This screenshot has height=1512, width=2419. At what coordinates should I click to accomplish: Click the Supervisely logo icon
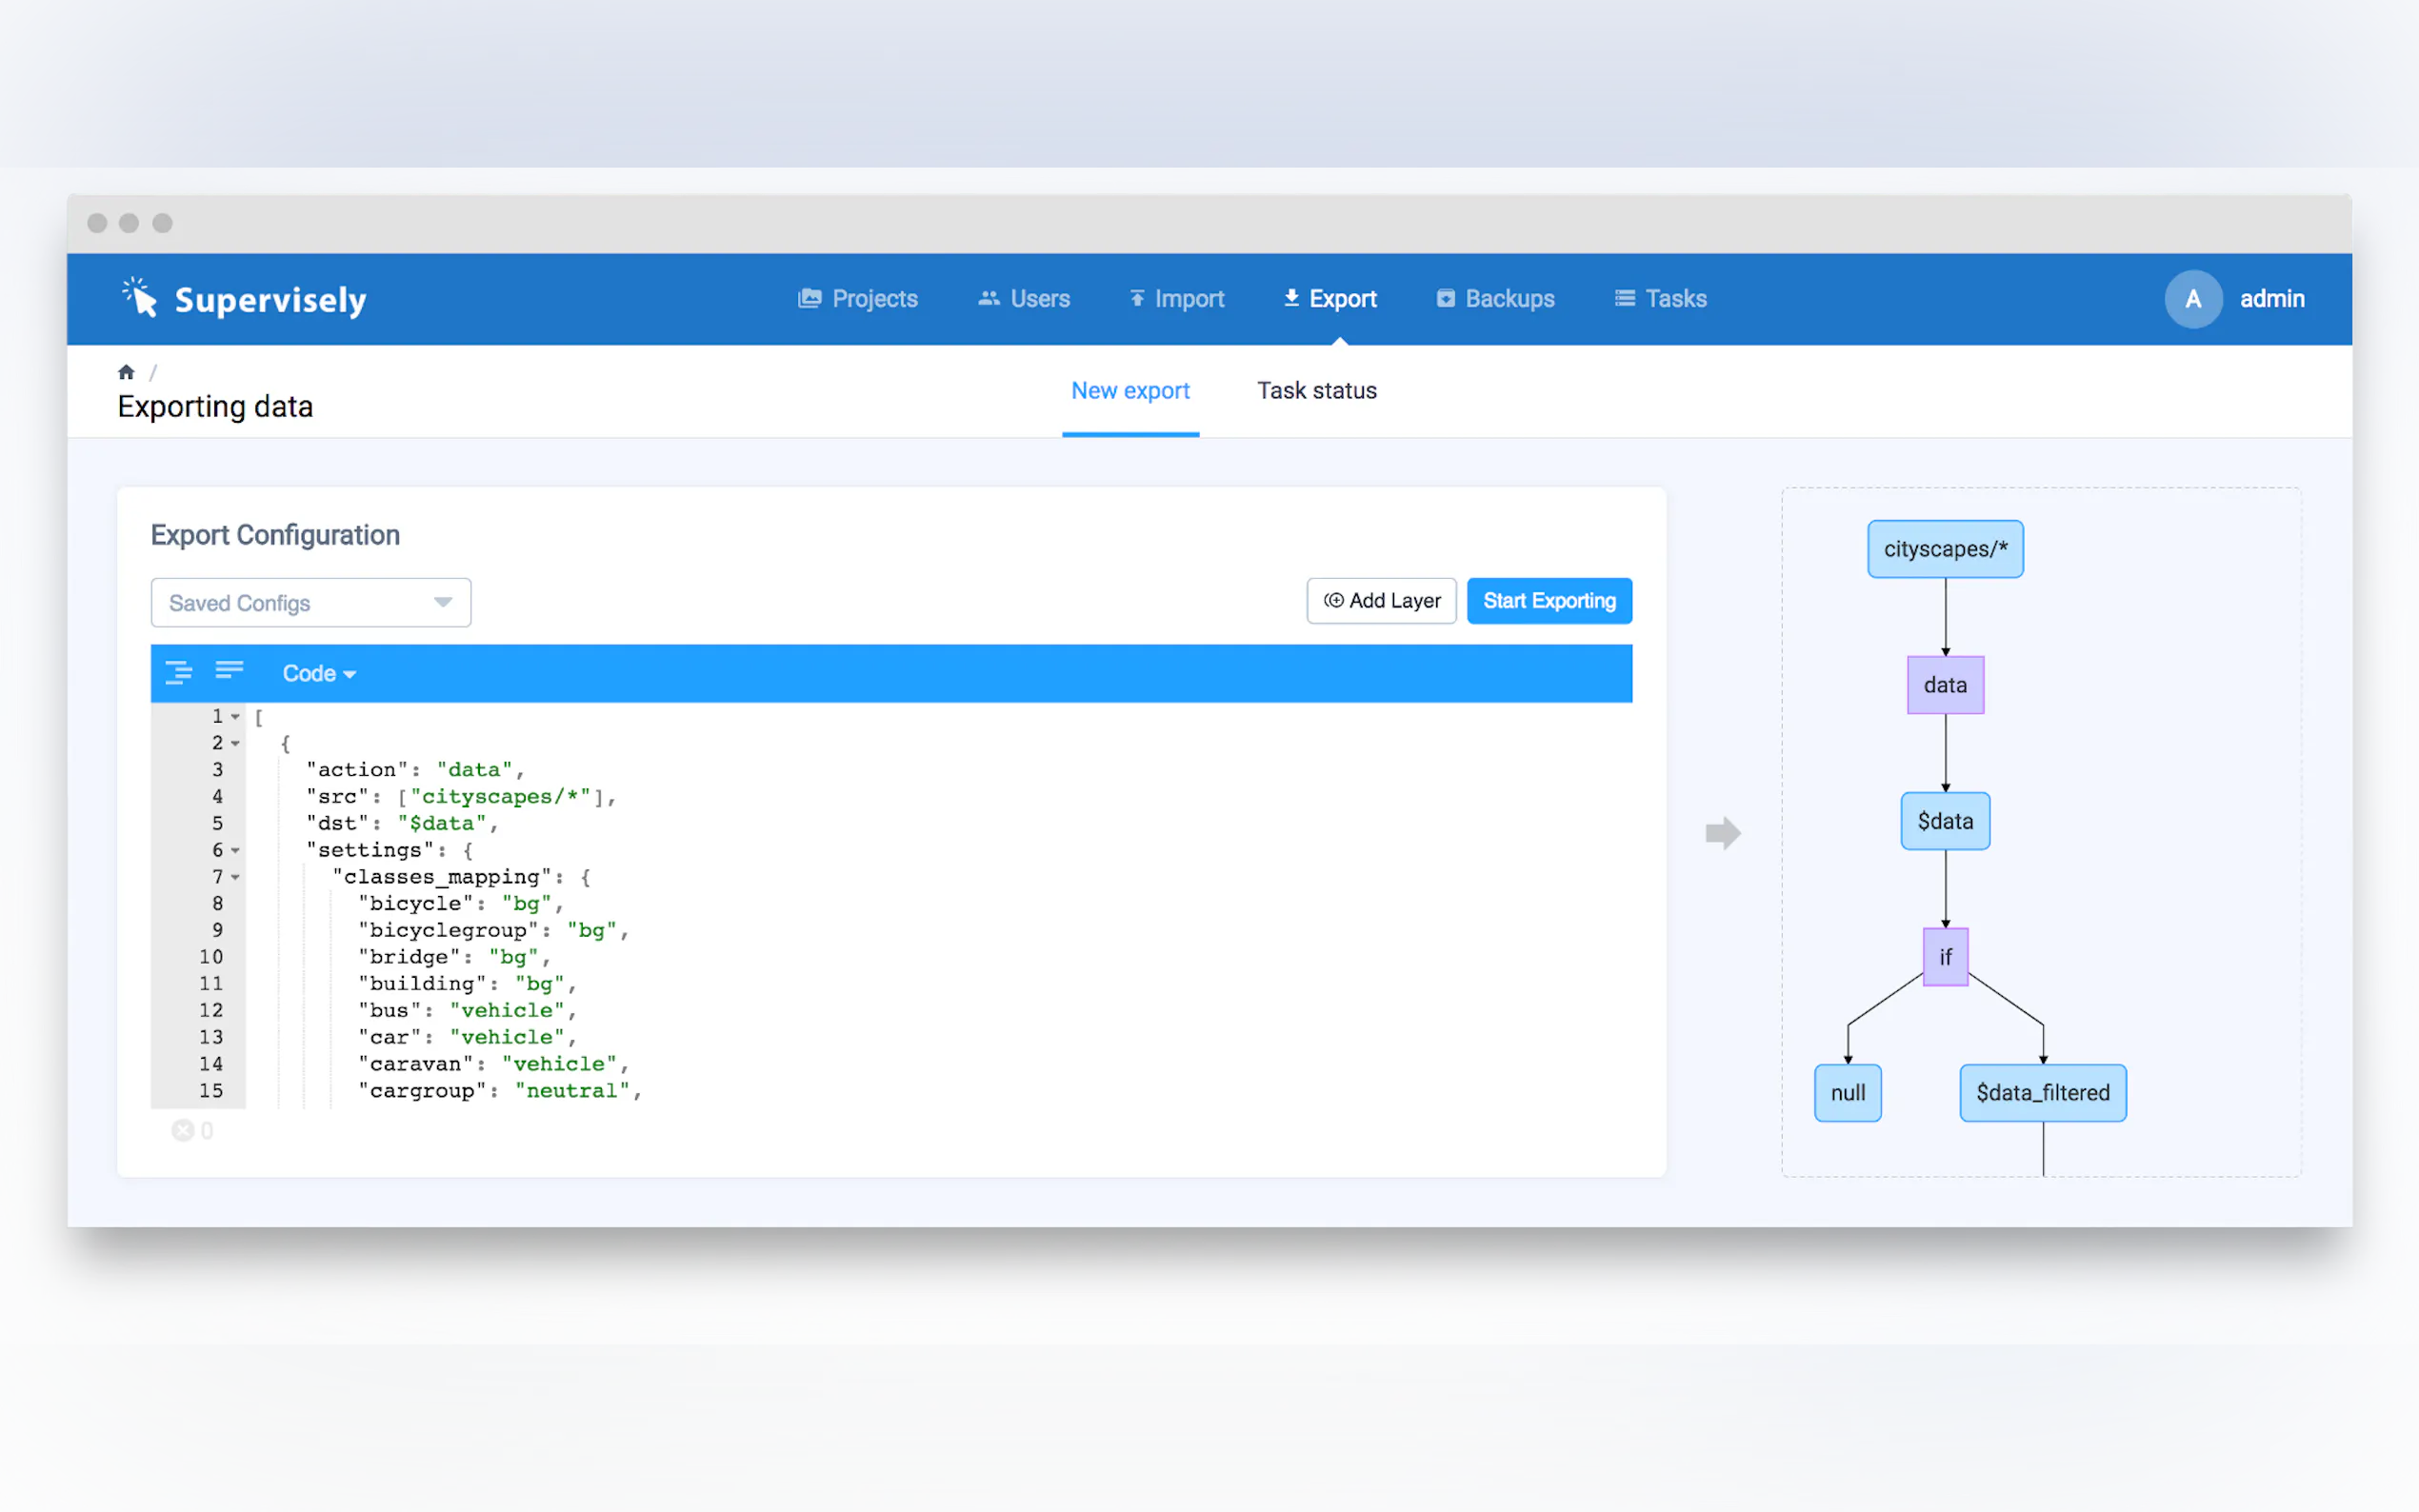pyautogui.click(x=140, y=297)
